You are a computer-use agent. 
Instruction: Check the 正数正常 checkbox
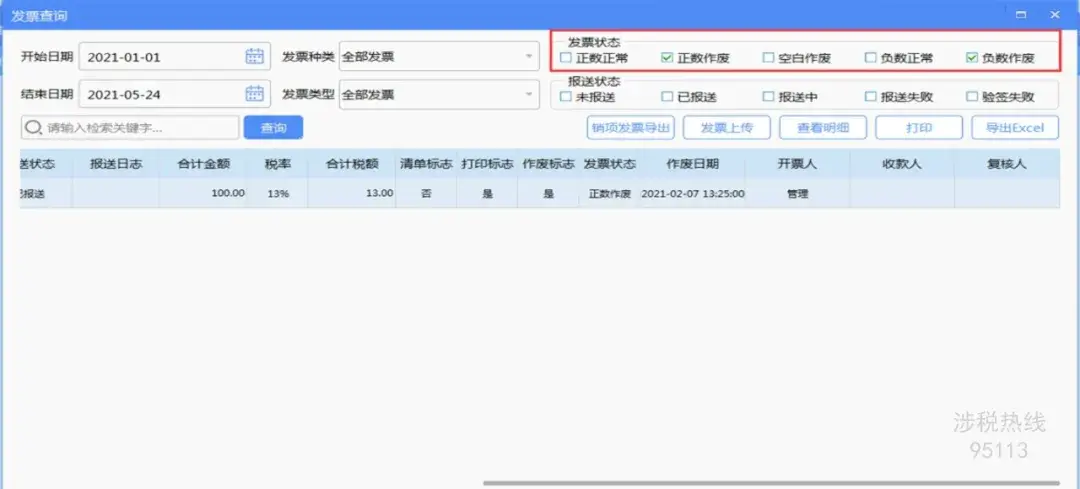(565, 58)
